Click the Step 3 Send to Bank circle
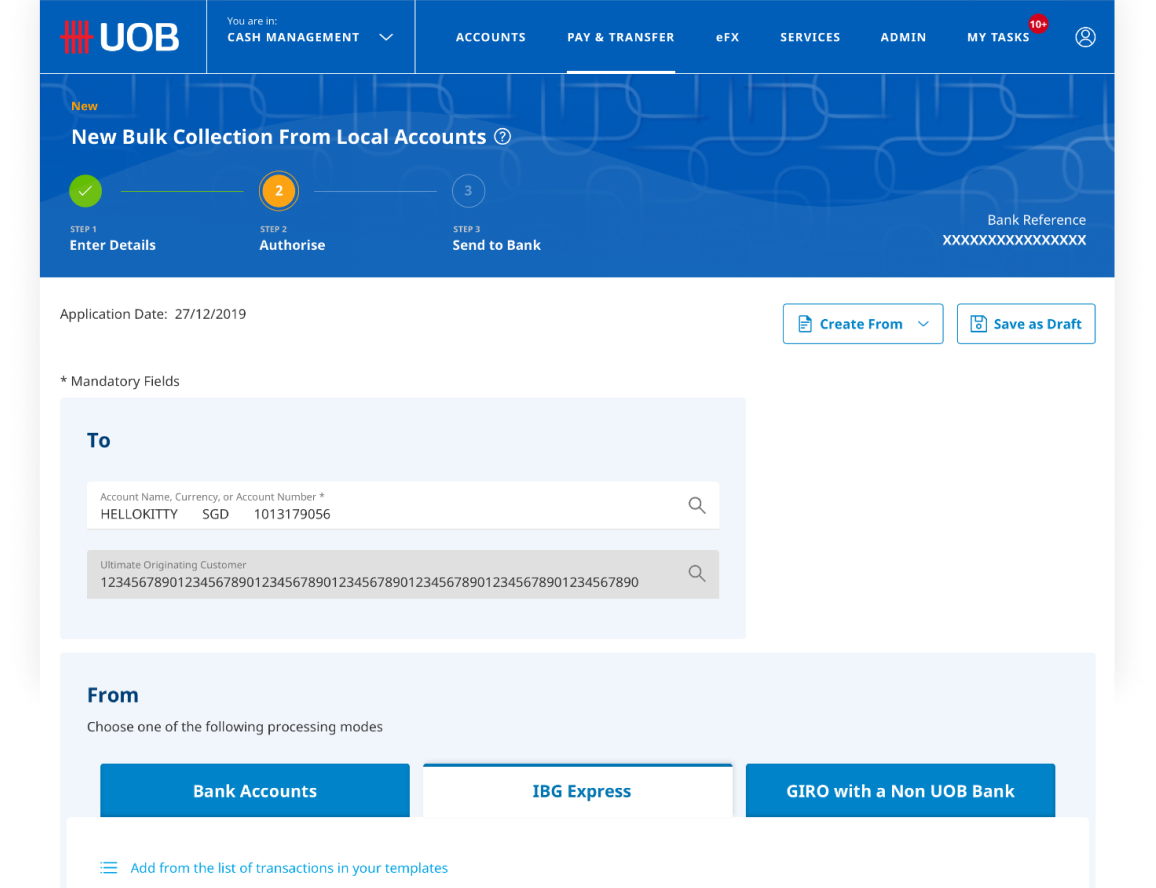The width and height of the screenshot is (1156, 888). [468, 191]
